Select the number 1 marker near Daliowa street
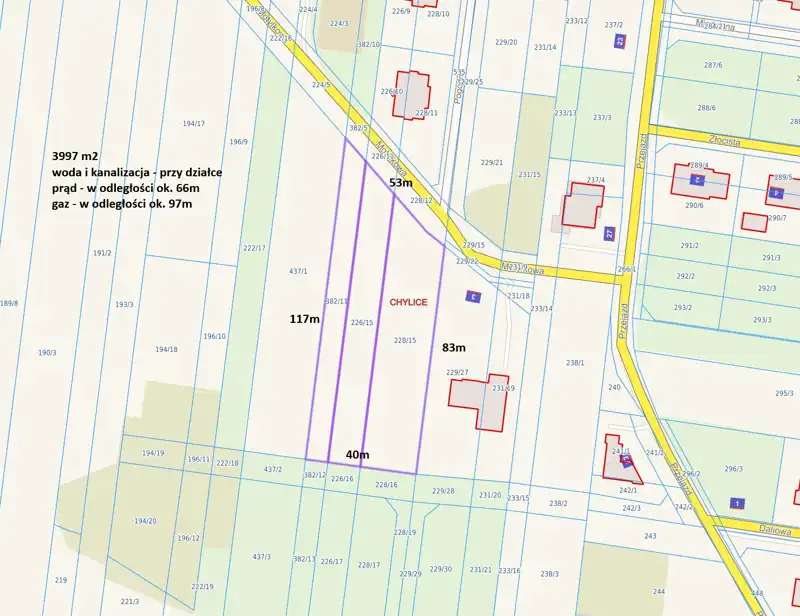800x616 pixels. pyautogui.click(x=737, y=502)
